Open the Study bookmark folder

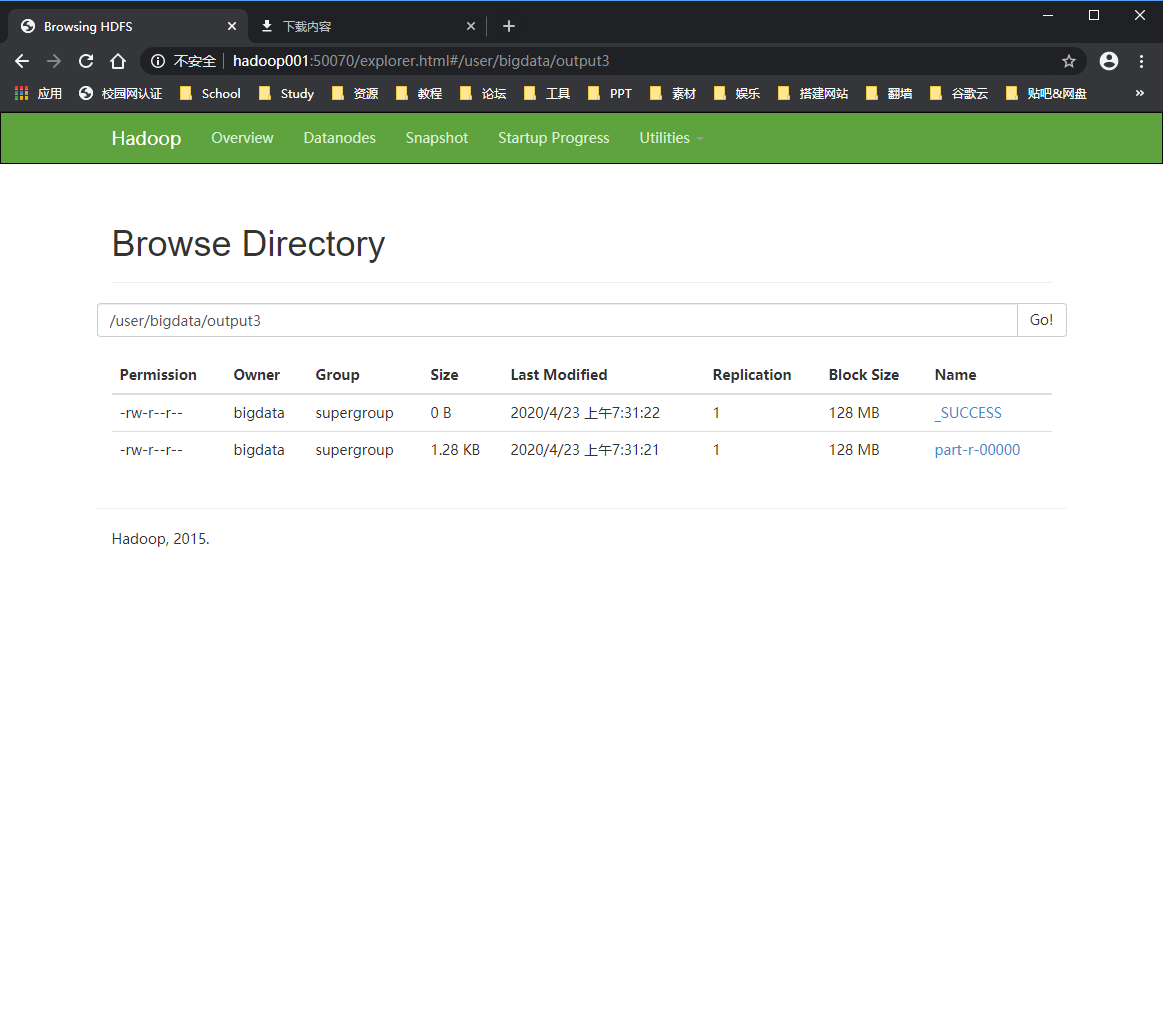(287, 93)
